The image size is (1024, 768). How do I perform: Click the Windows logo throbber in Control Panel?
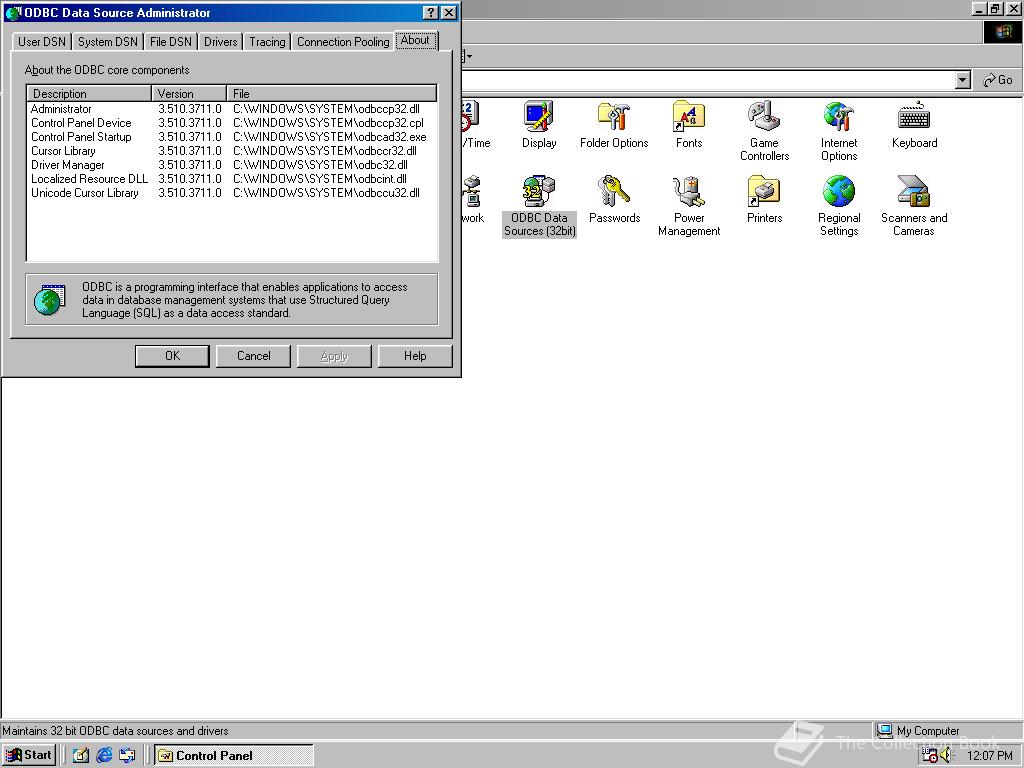(1002, 33)
